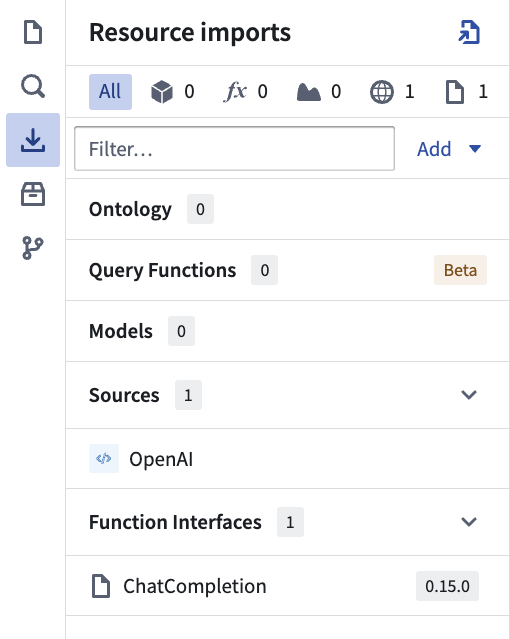Open the Search sidebar icon
Viewport: 510px width, 639px height.
pyautogui.click(x=33, y=86)
